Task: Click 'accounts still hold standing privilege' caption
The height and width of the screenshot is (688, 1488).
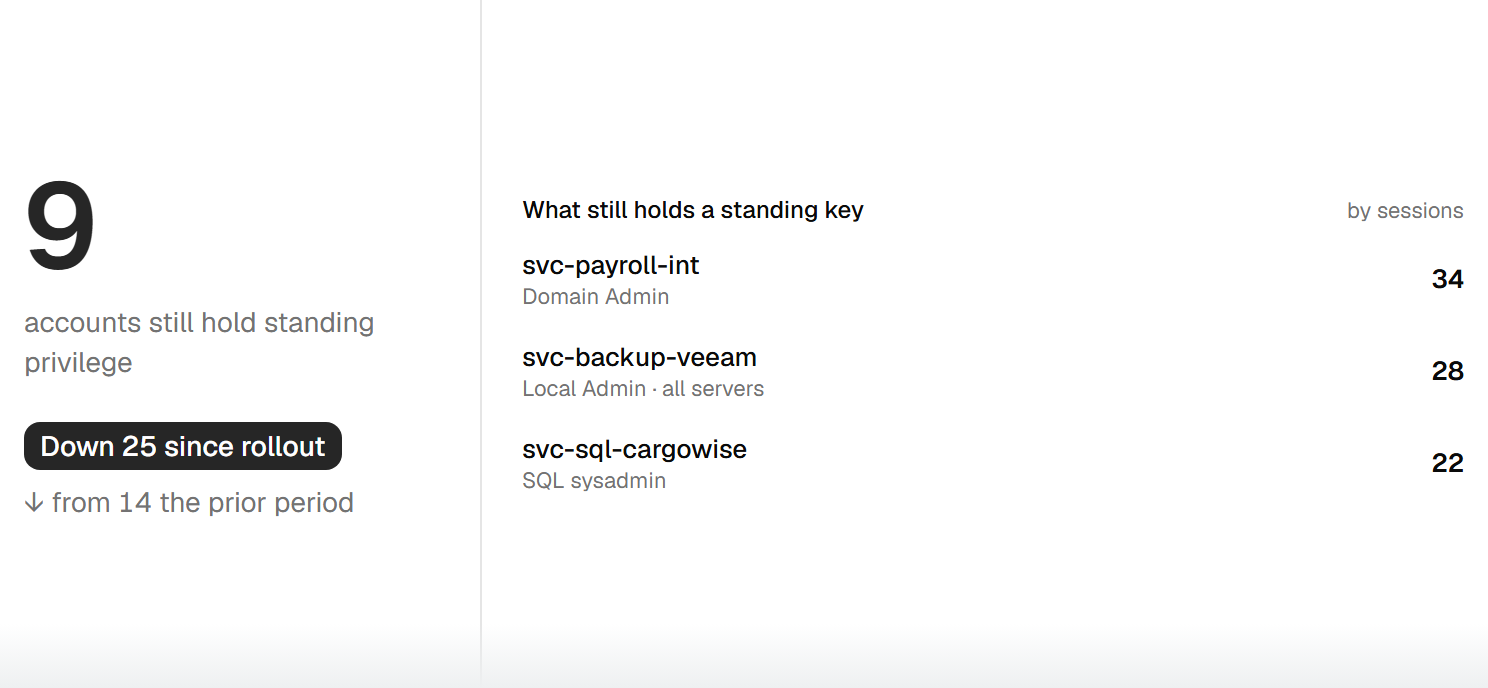Action: click(x=199, y=342)
